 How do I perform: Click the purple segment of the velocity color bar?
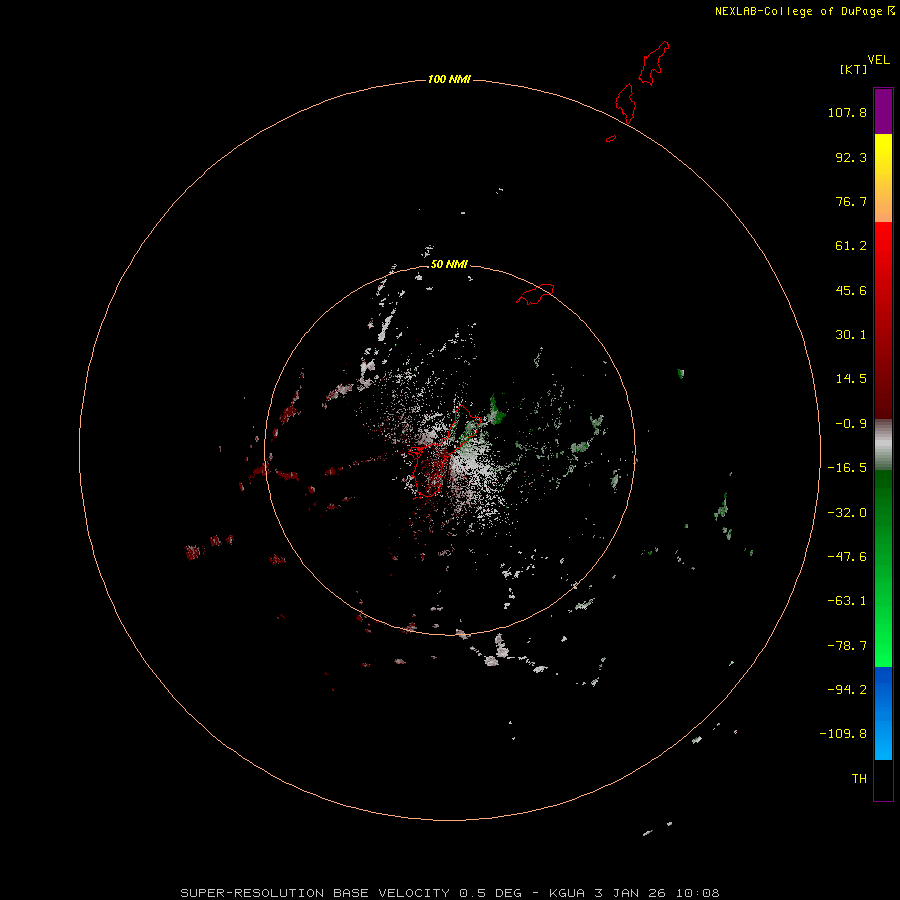click(x=883, y=111)
